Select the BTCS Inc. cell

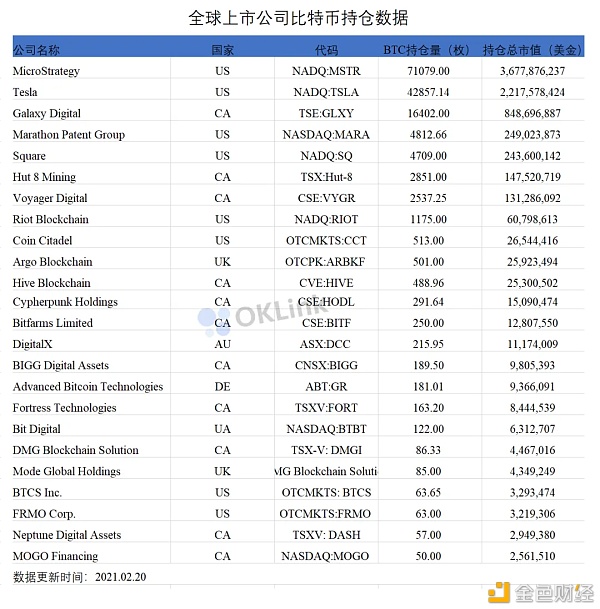click(37, 492)
